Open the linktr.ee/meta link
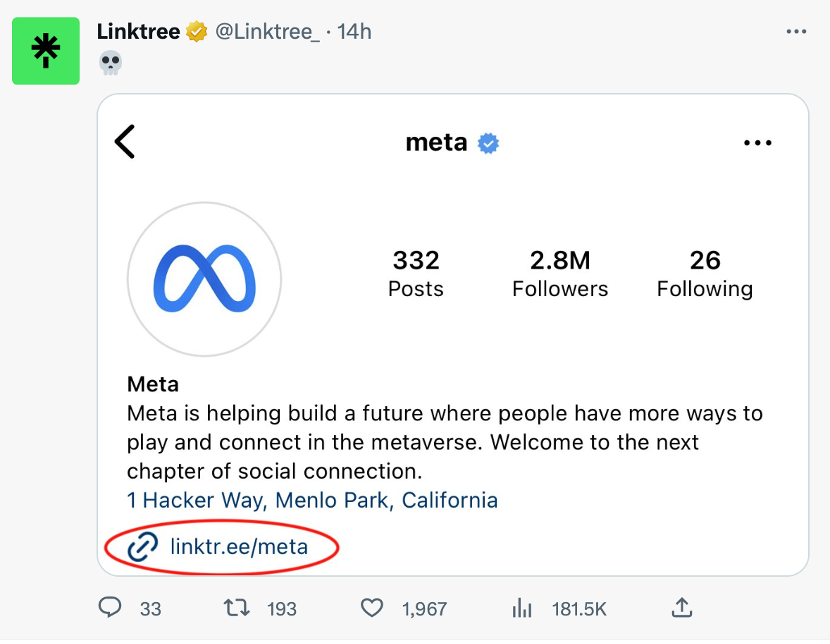The width and height of the screenshot is (830, 644). pyautogui.click(x=239, y=547)
